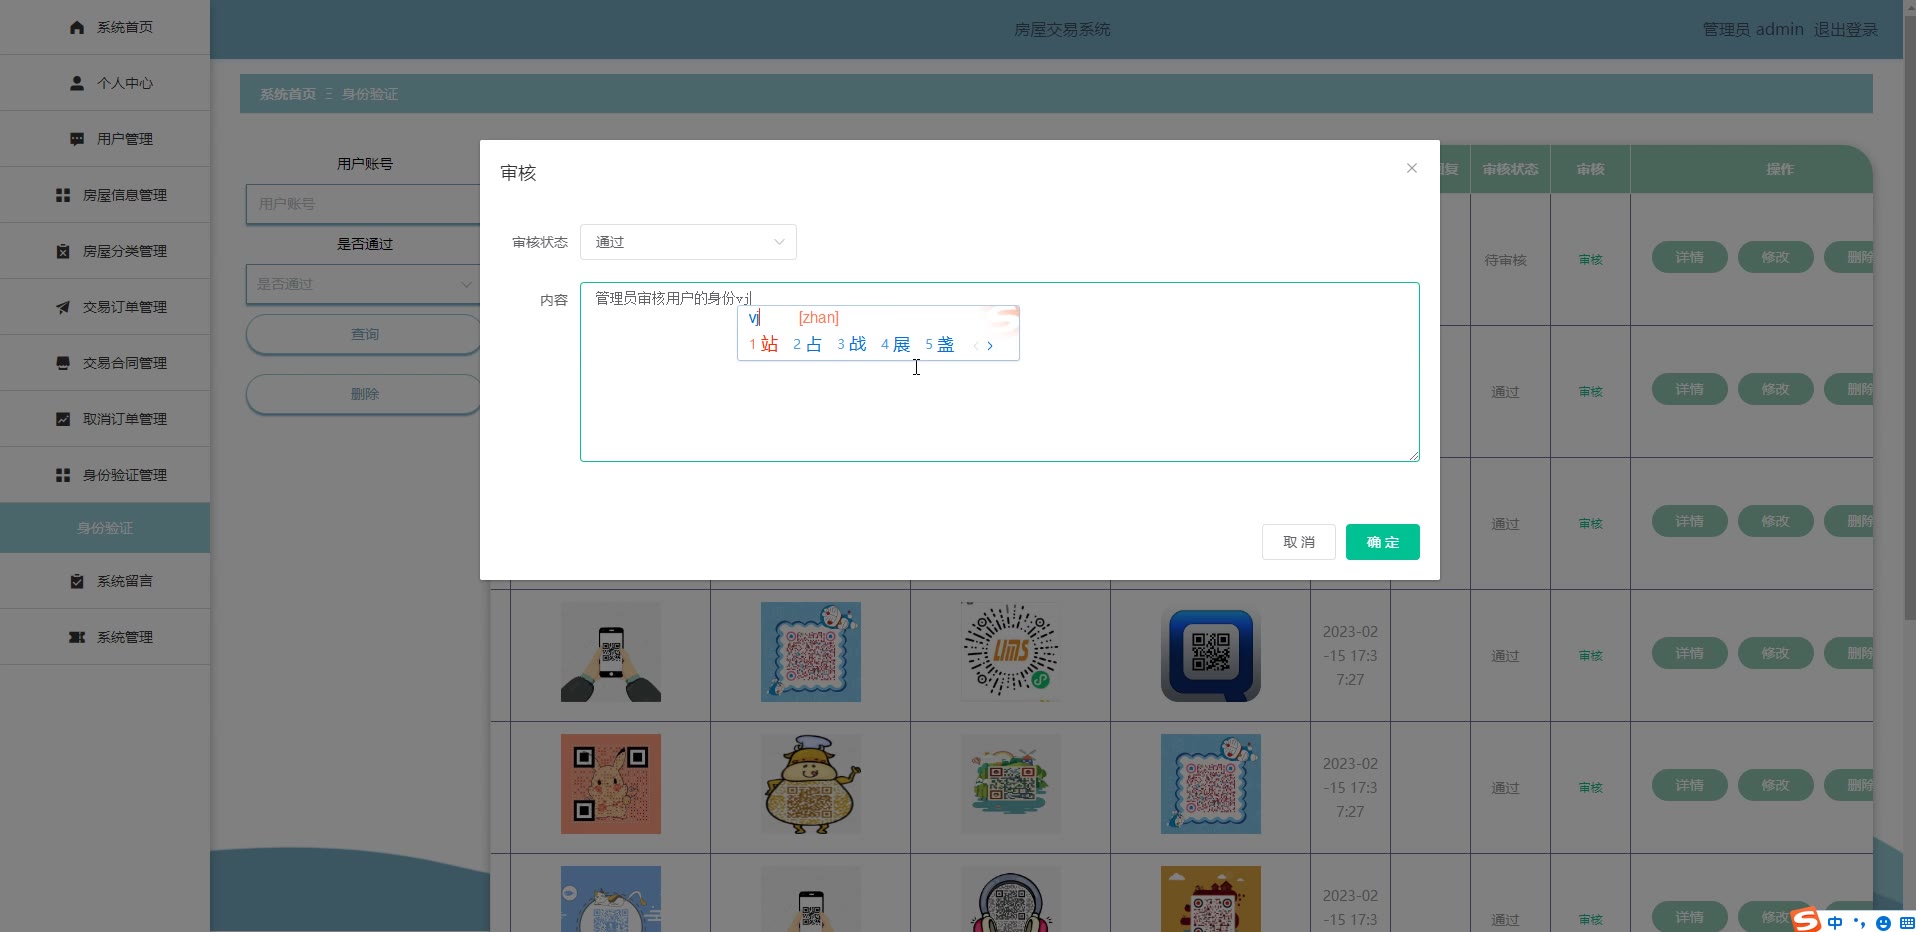This screenshot has height=932, width=1916.
Task: Click the punctuation icon in the IME bar
Action: click(1859, 923)
